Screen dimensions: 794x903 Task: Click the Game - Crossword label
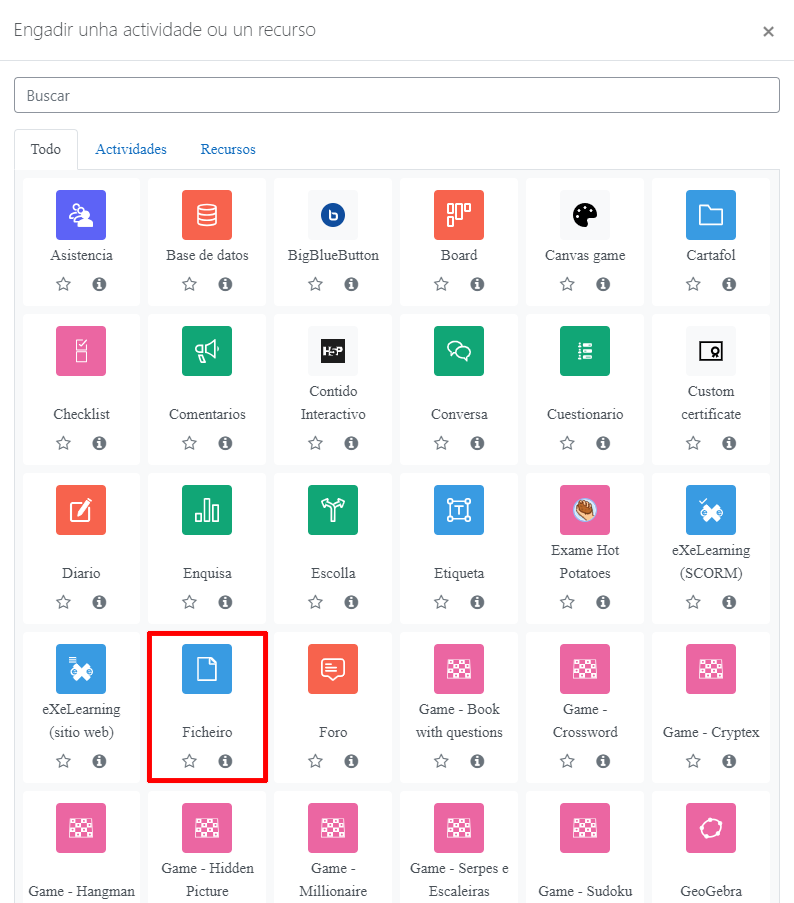point(585,720)
